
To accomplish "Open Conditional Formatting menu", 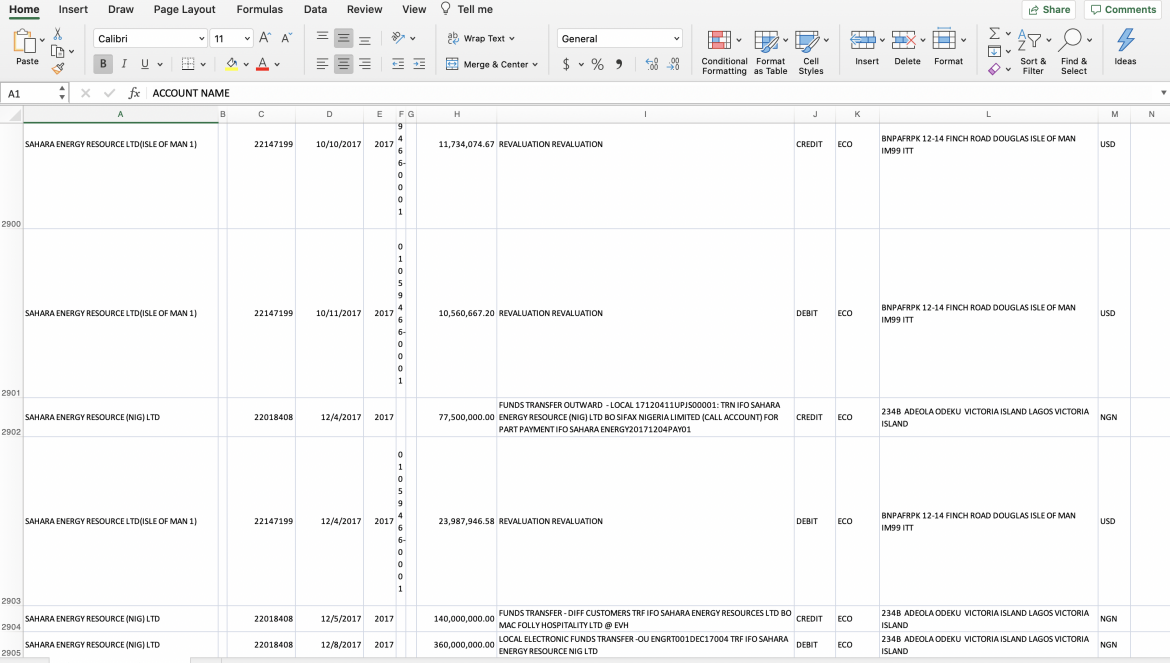I will point(724,52).
